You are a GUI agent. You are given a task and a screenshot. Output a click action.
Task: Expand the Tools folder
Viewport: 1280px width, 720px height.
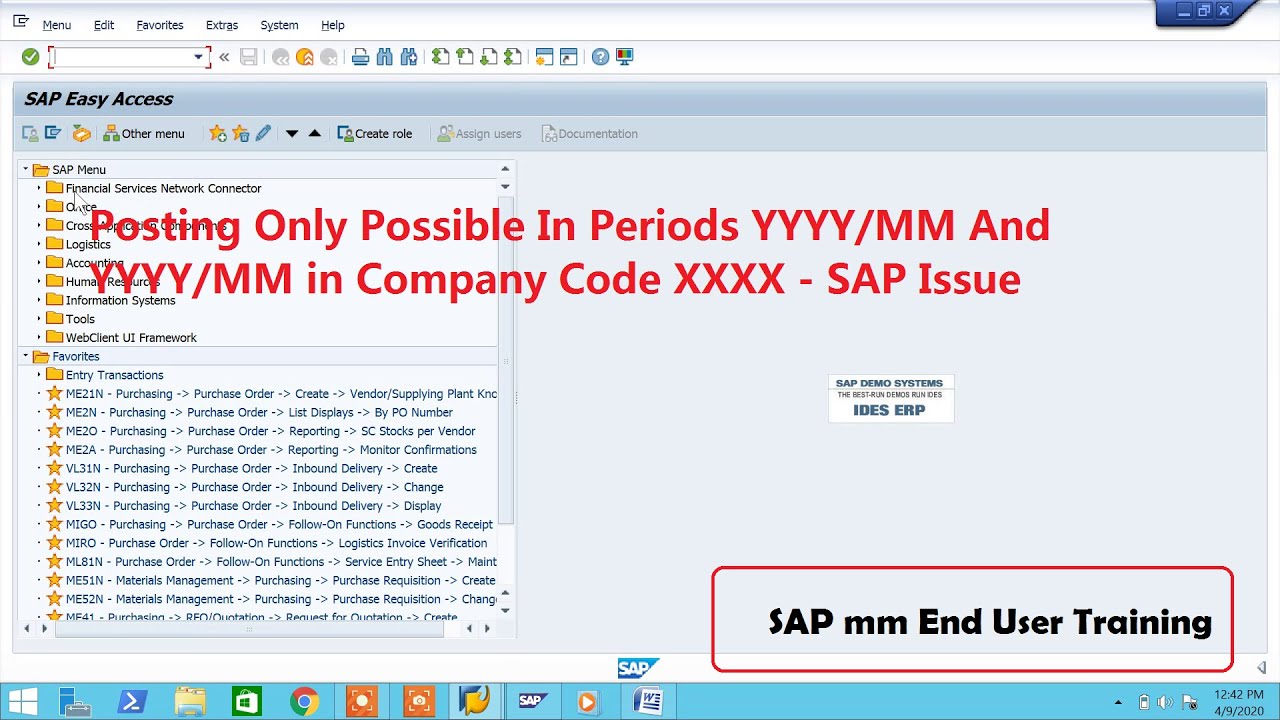[39, 319]
